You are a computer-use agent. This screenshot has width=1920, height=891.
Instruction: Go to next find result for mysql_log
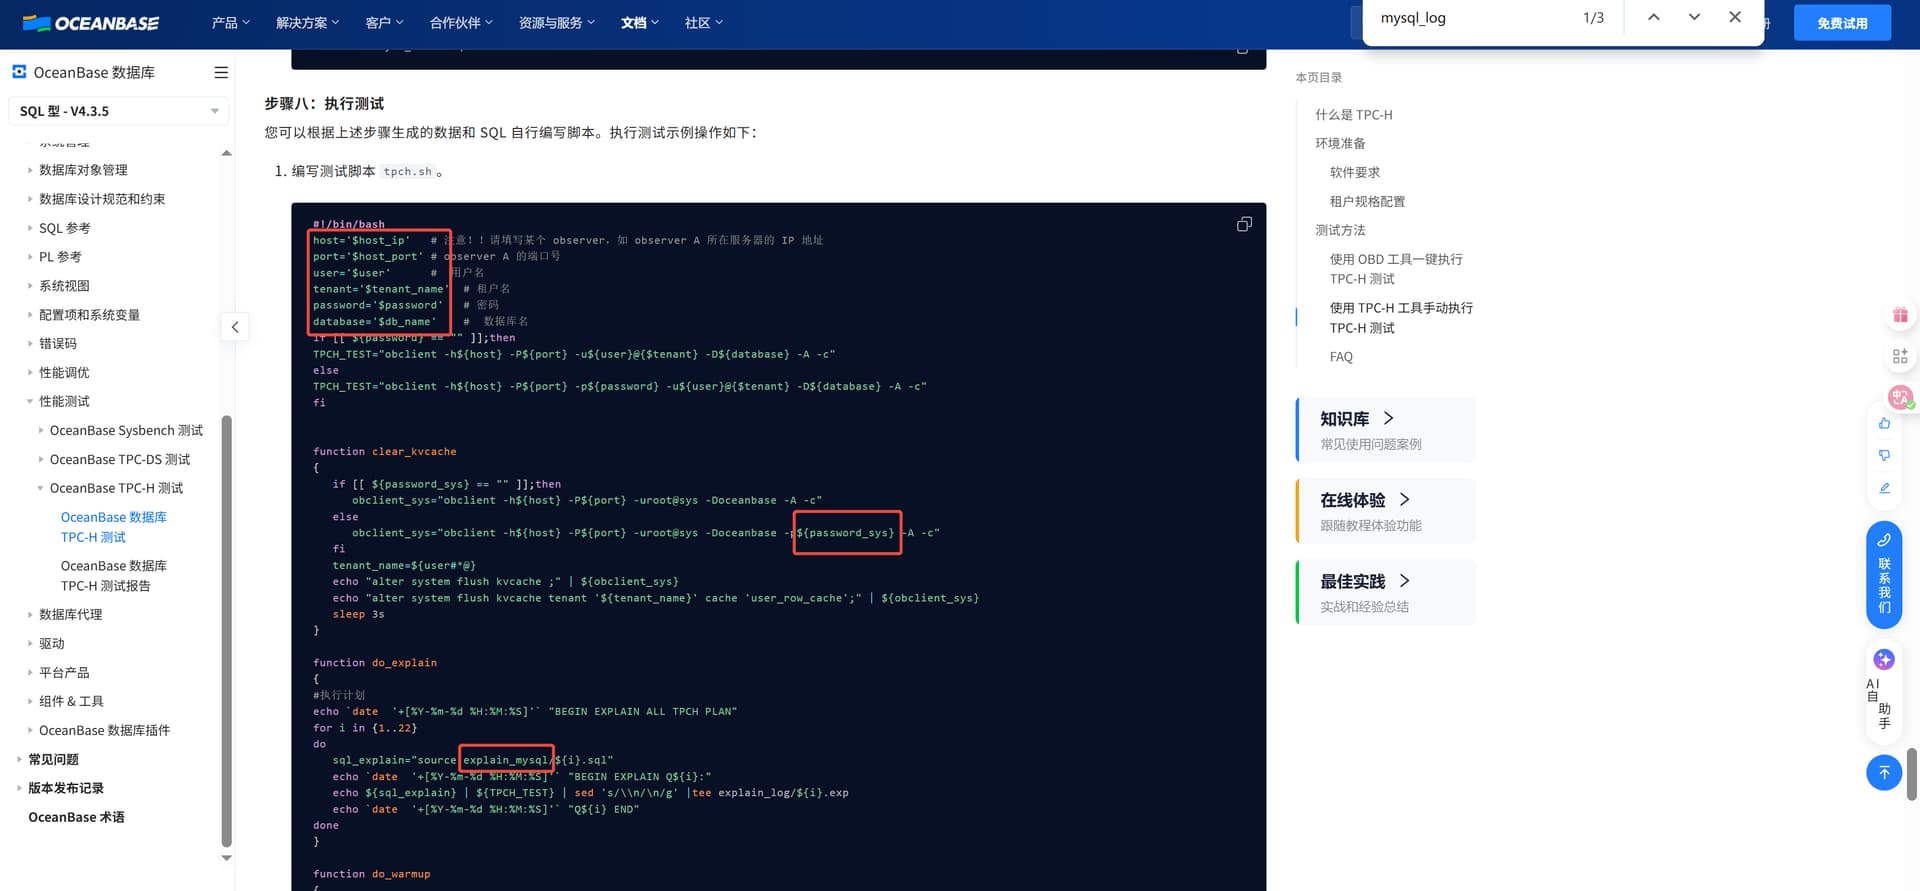tap(1694, 17)
